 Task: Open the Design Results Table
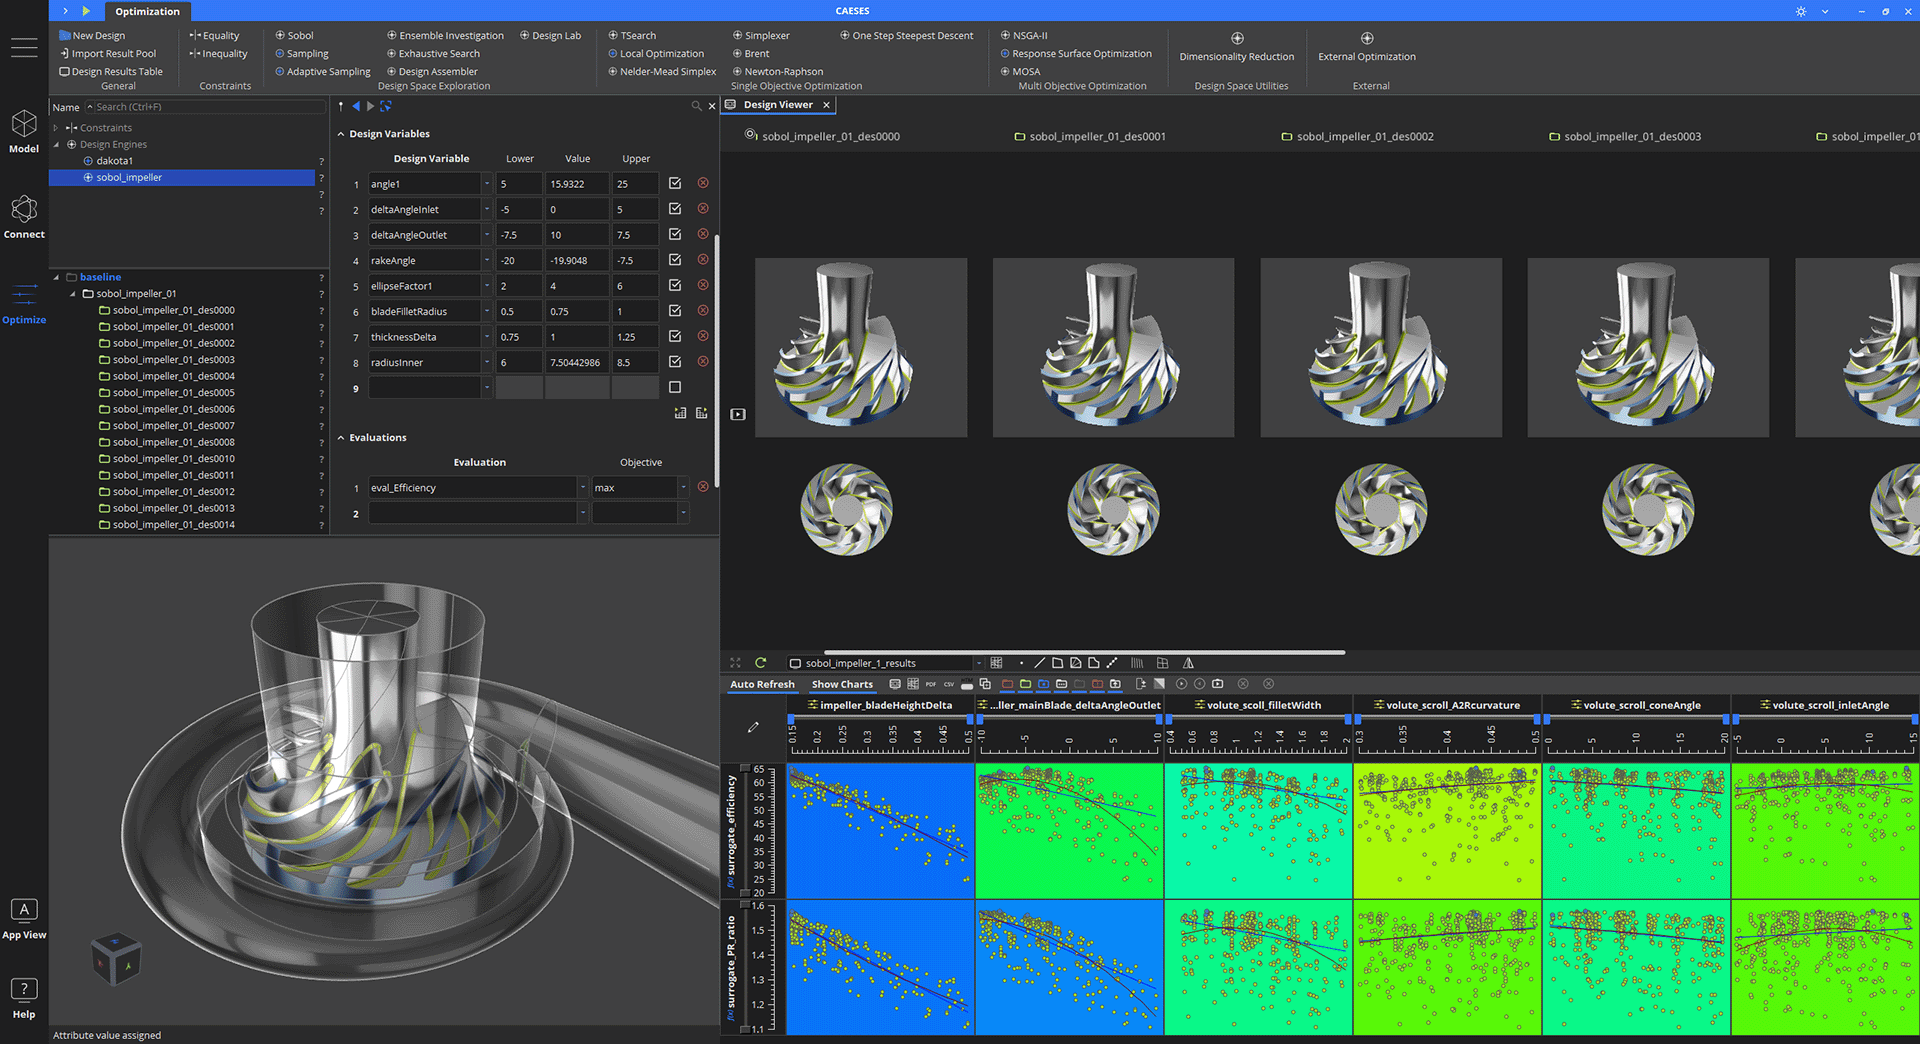coord(110,71)
